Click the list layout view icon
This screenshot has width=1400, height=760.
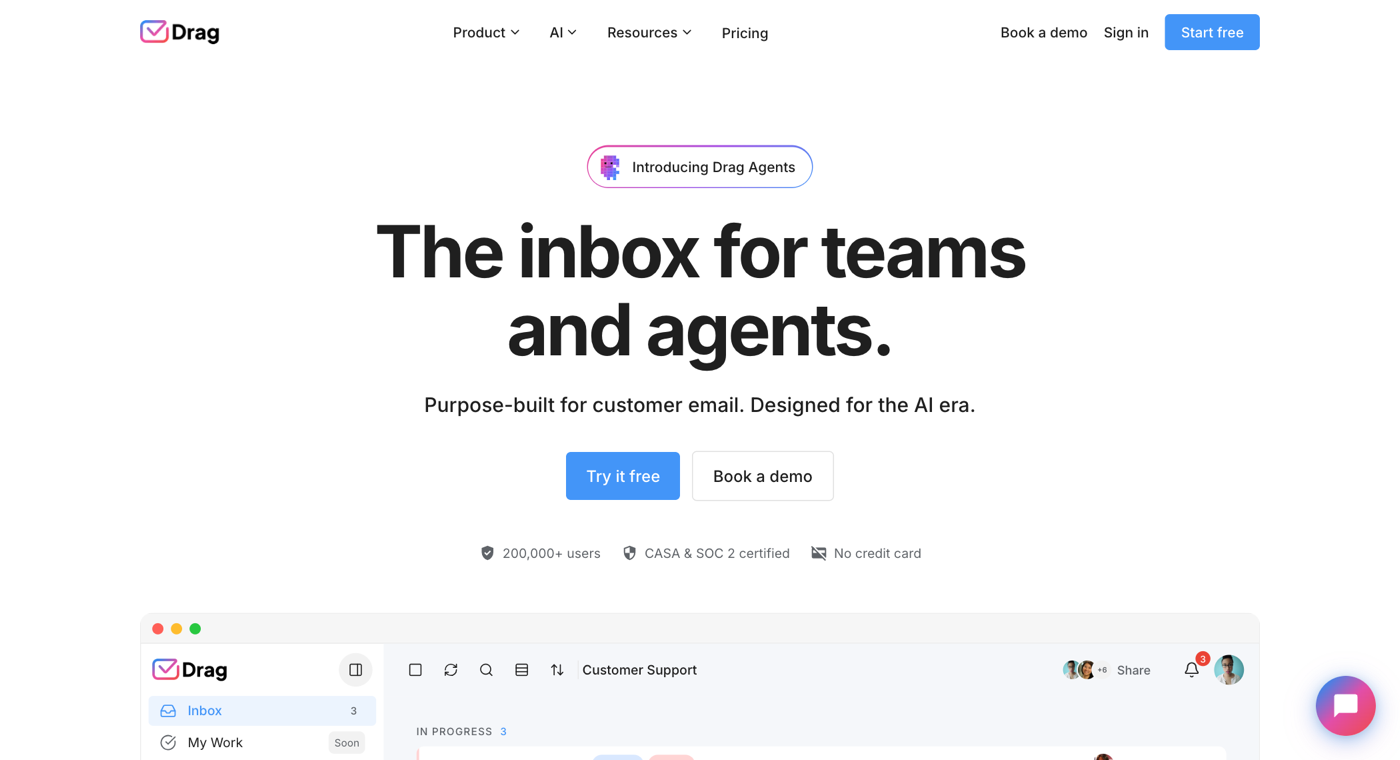(x=522, y=670)
